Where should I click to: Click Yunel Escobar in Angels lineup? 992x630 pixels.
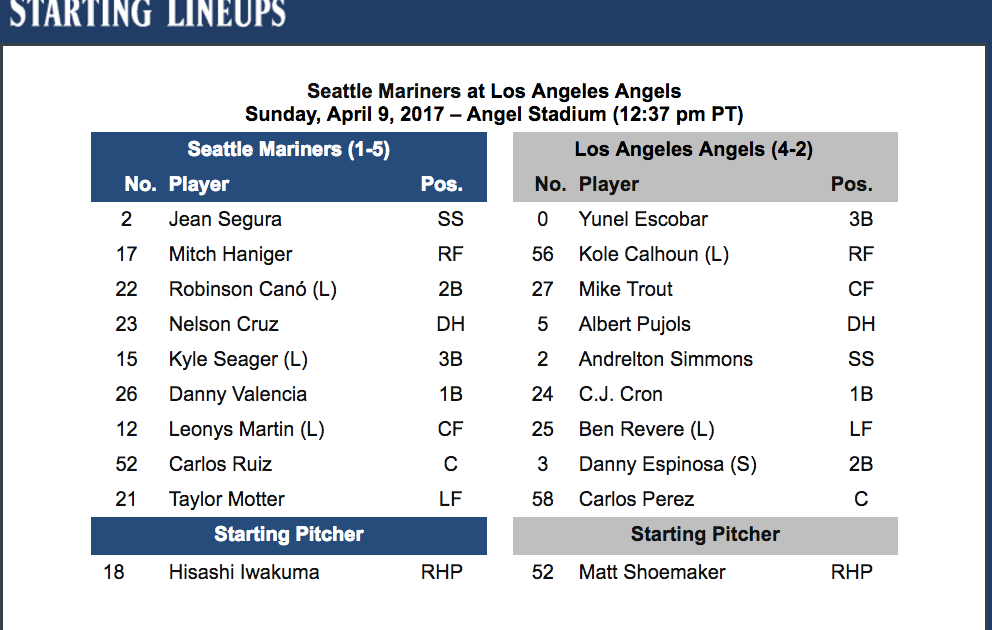(643, 219)
